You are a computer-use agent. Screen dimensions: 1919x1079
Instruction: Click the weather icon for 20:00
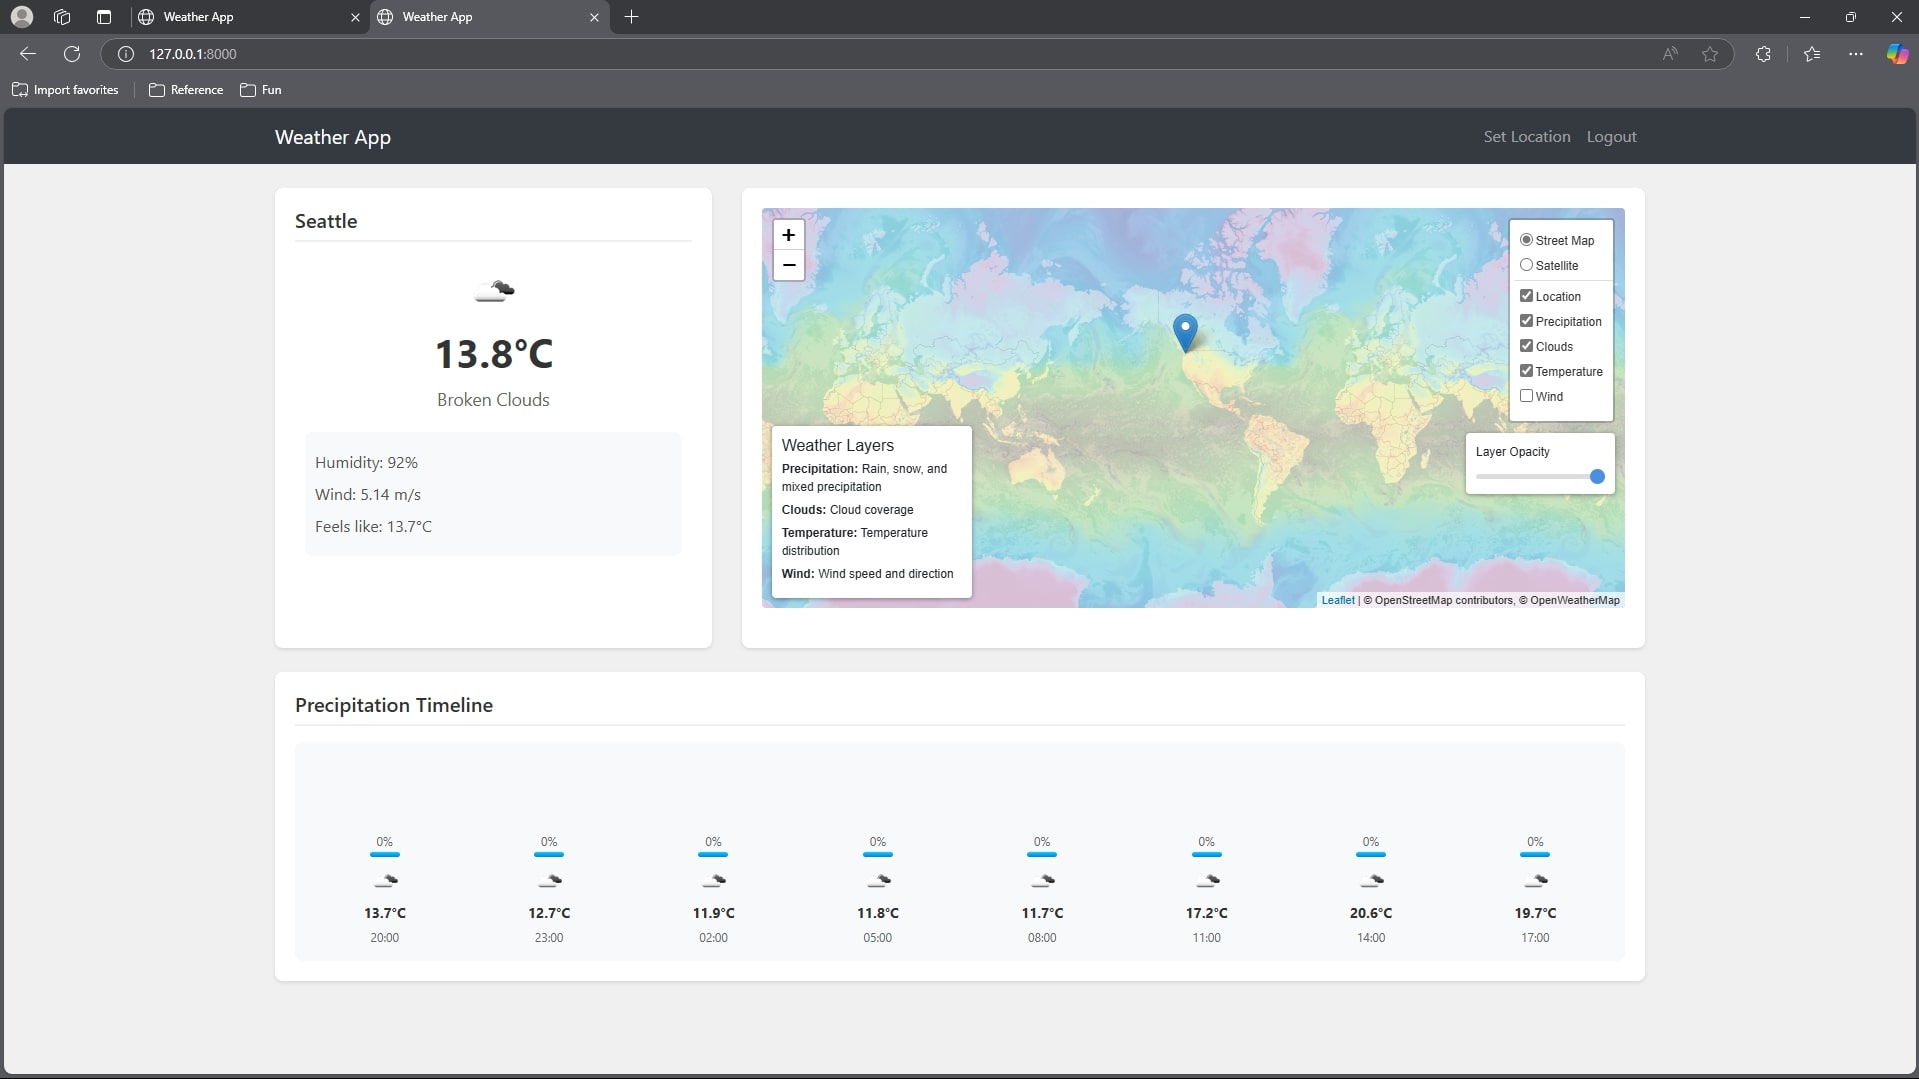[385, 880]
